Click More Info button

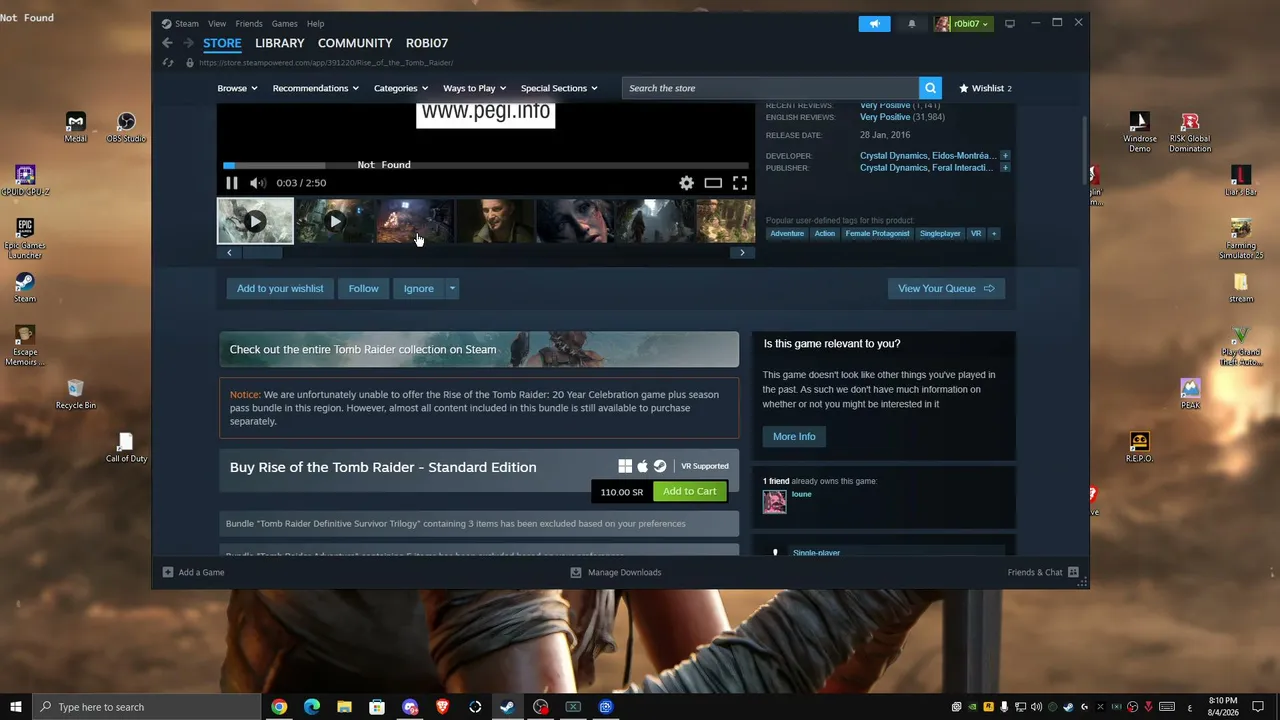tap(794, 437)
